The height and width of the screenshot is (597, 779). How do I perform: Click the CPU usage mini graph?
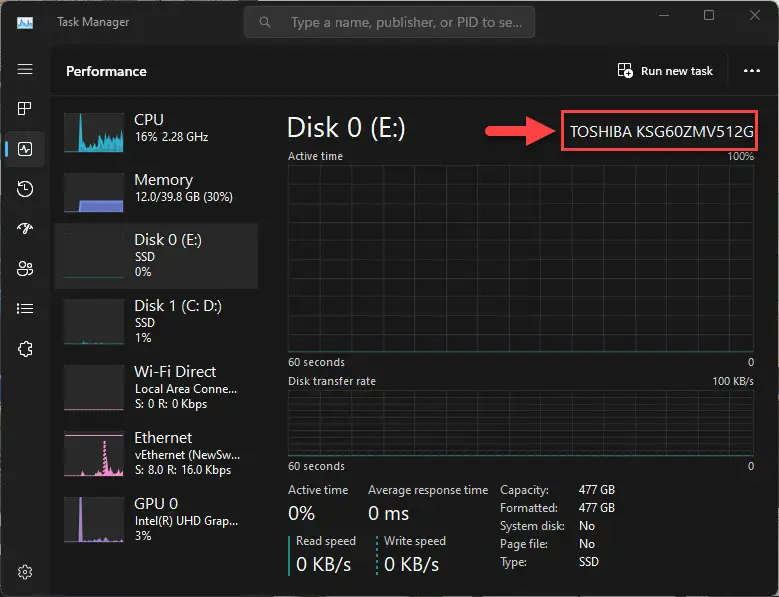(94, 132)
